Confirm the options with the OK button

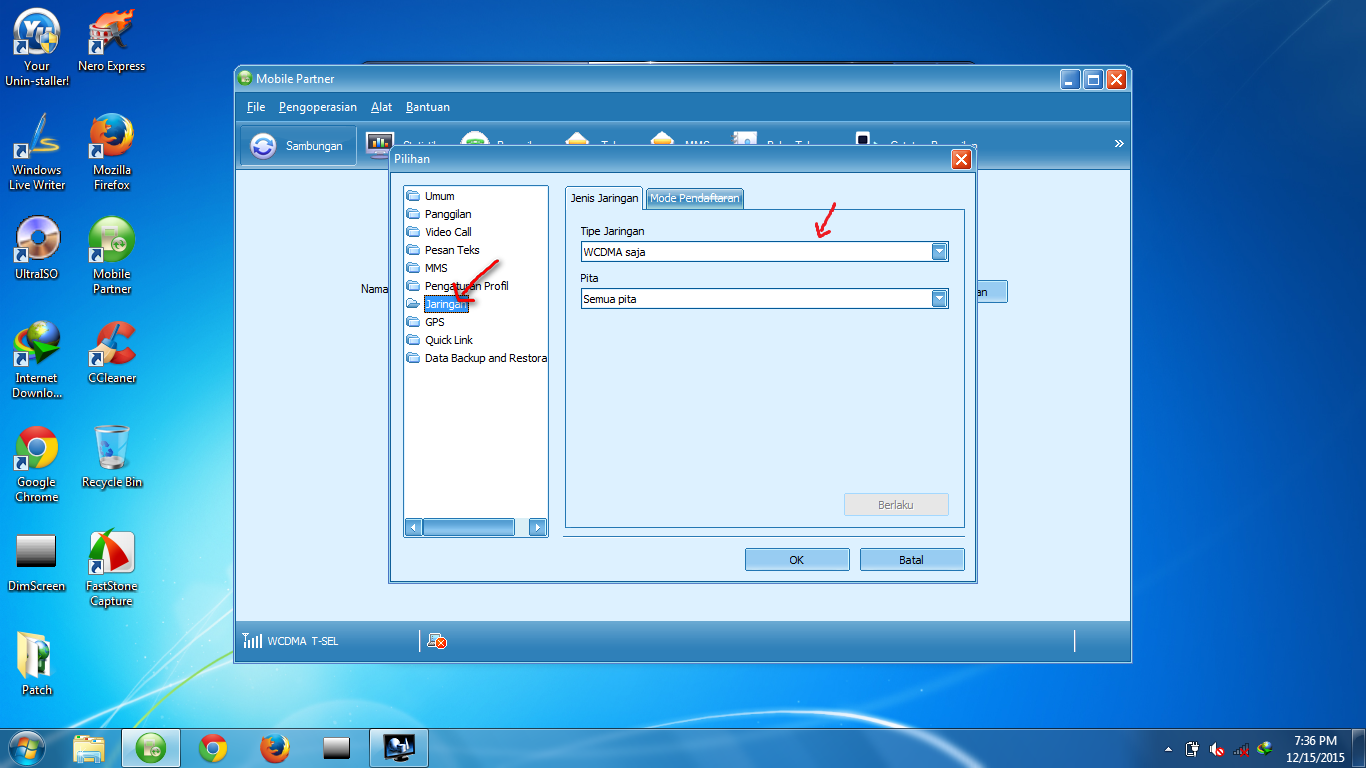tap(797, 560)
